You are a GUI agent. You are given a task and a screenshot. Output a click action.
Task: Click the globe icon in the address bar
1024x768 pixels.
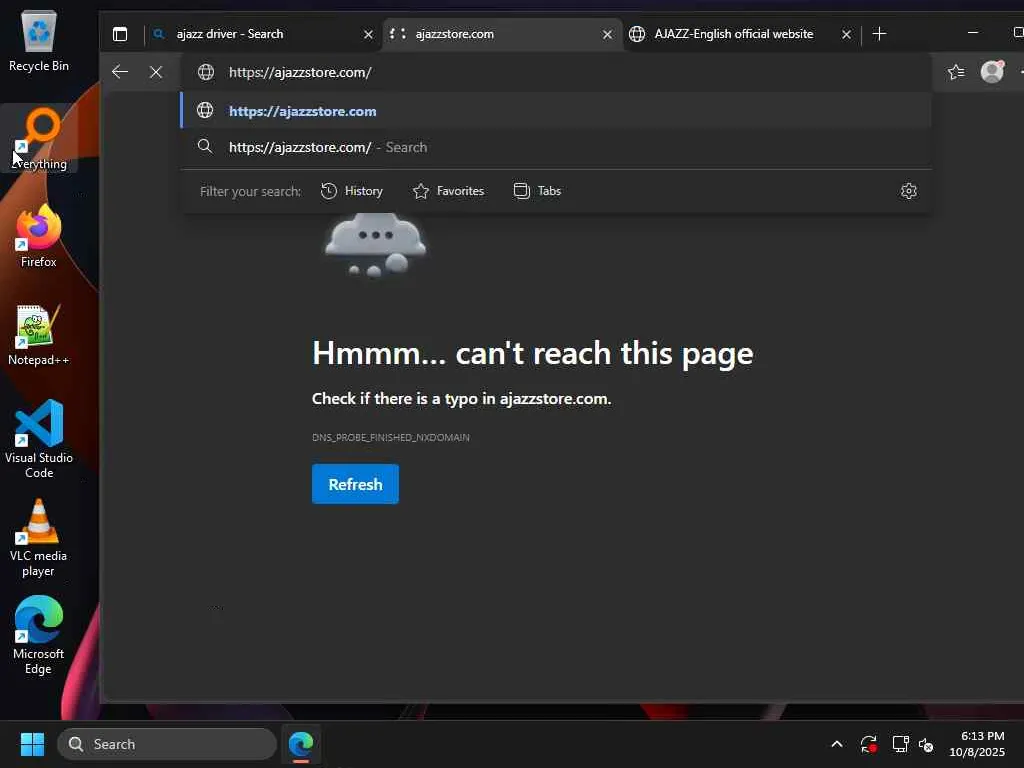click(206, 72)
